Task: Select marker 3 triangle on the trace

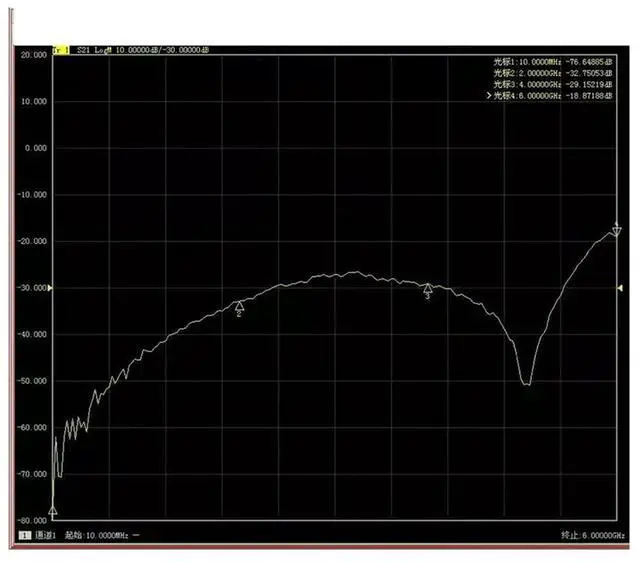Action: pos(428,289)
